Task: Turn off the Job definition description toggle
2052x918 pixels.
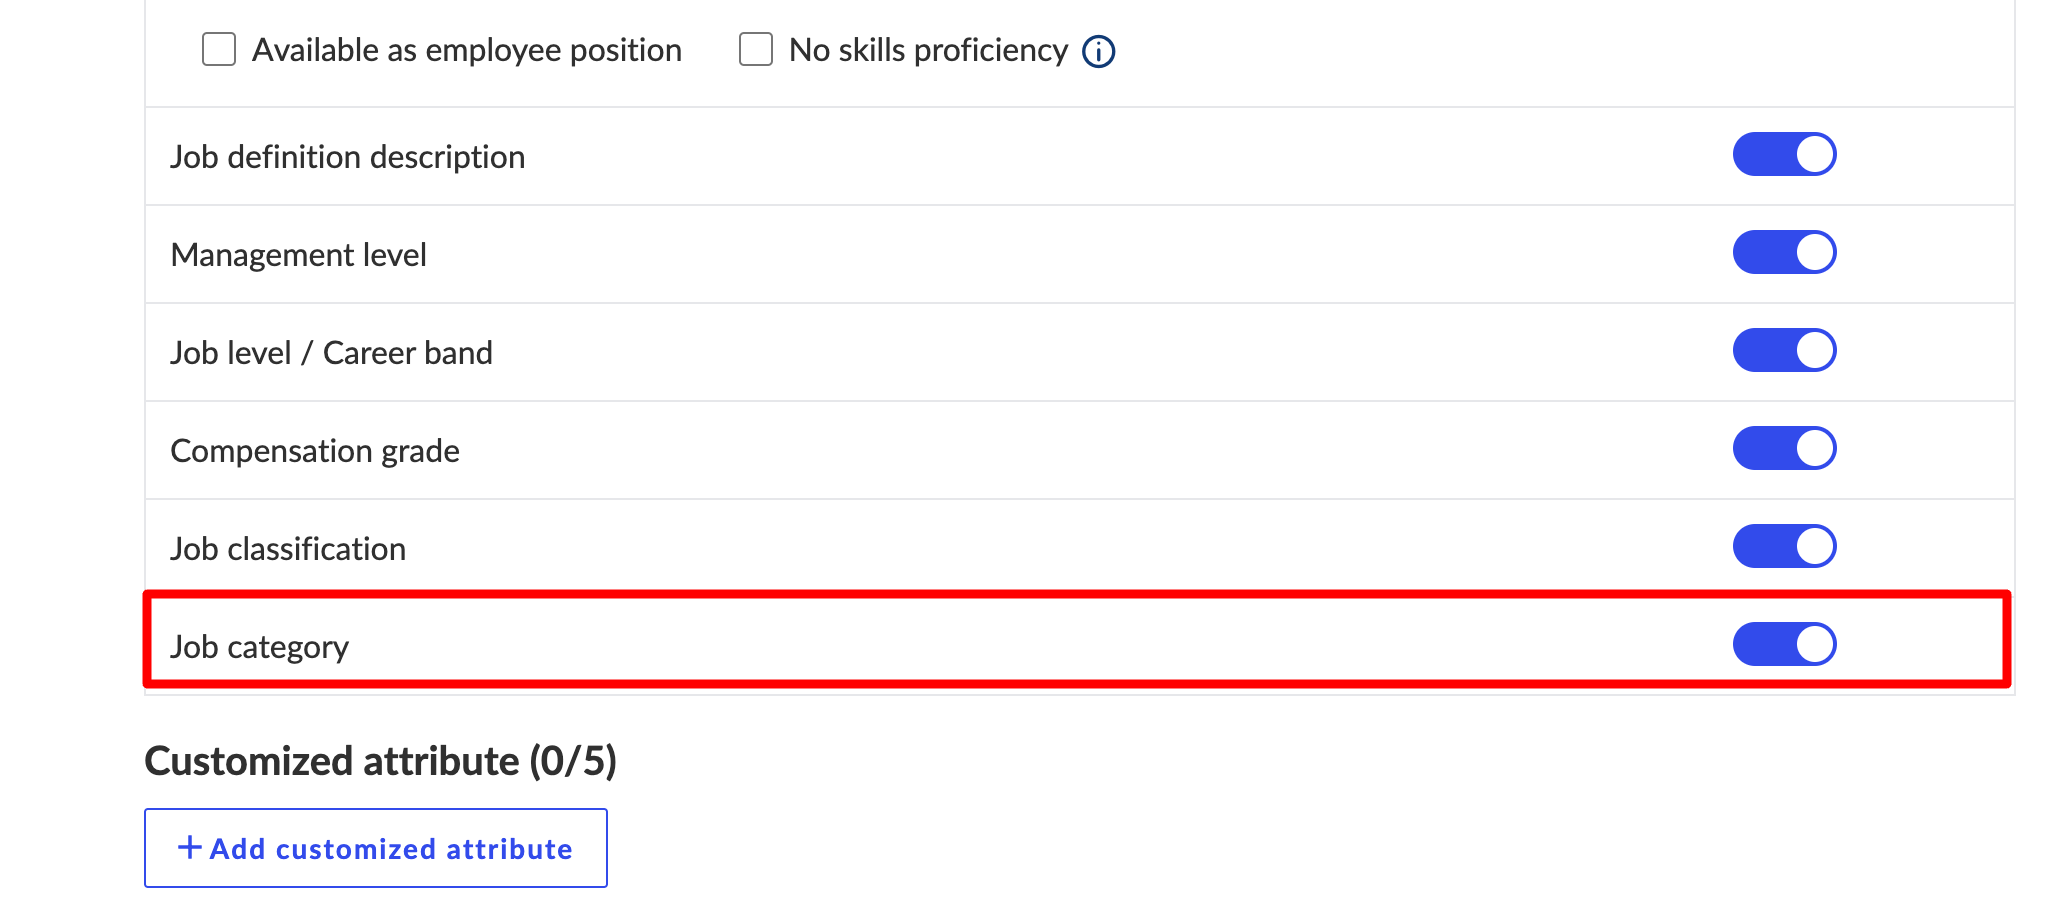Action: click(x=1784, y=155)
